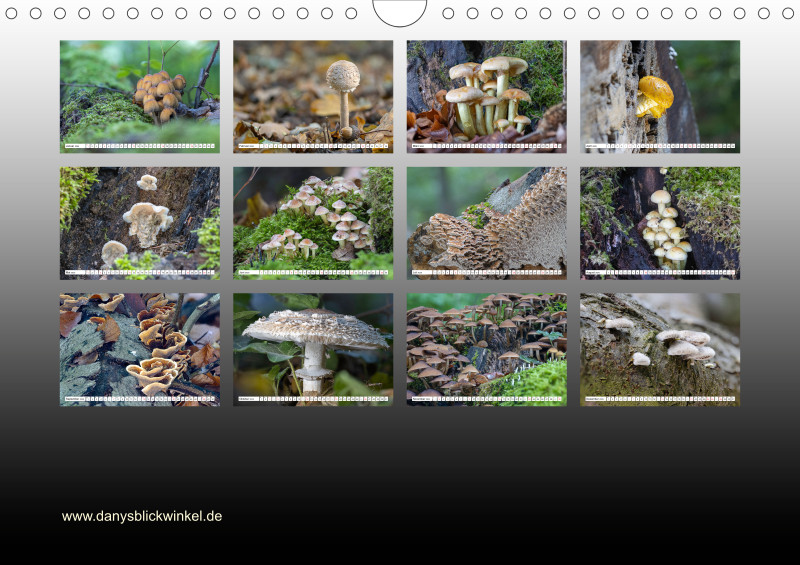This screenshot has height=565, width=800.
Task: Open the small white mushrooms on grey log
Action: pyautogui.click(x=660, y=350)
